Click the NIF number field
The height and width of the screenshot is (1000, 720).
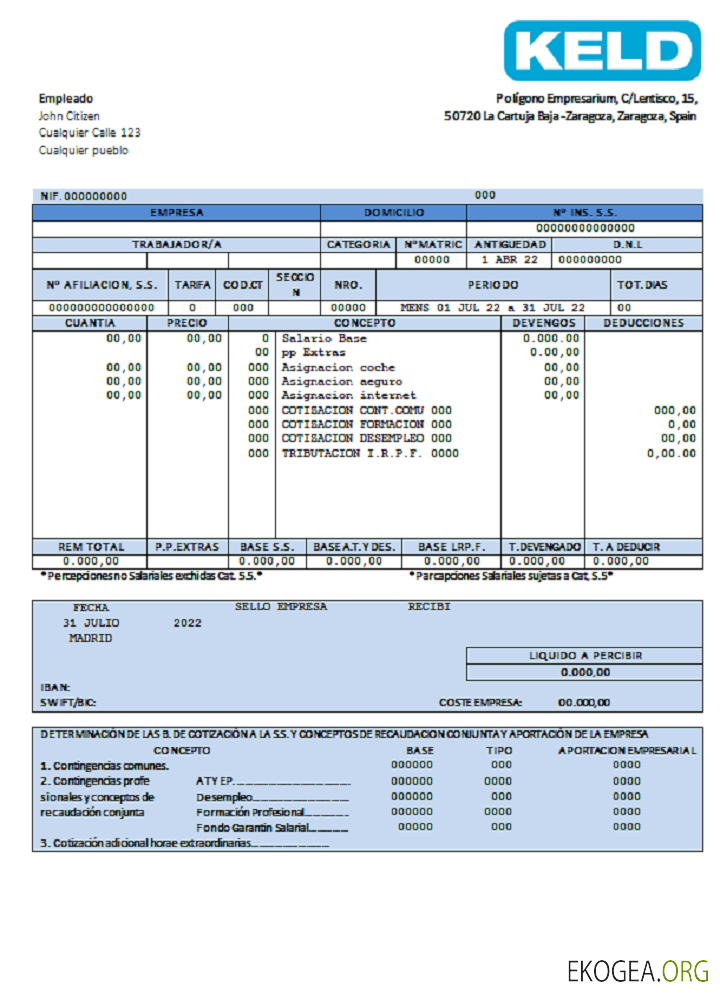coord(83,196)
